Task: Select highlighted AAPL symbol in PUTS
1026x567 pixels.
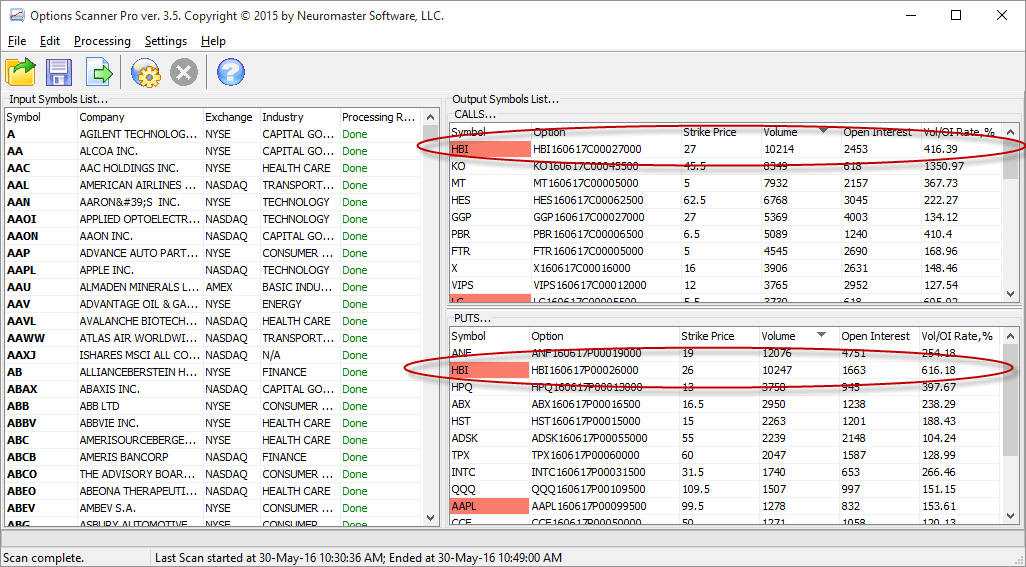Action: click(489, 506)
